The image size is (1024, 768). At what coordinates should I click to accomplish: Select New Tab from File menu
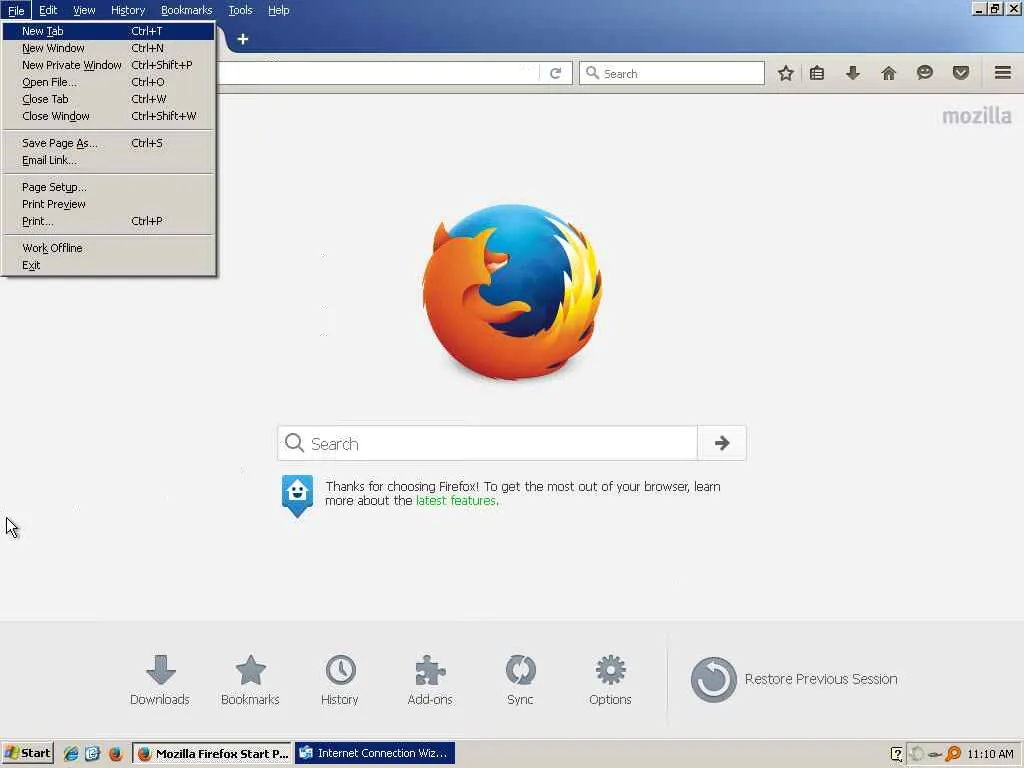108,31
